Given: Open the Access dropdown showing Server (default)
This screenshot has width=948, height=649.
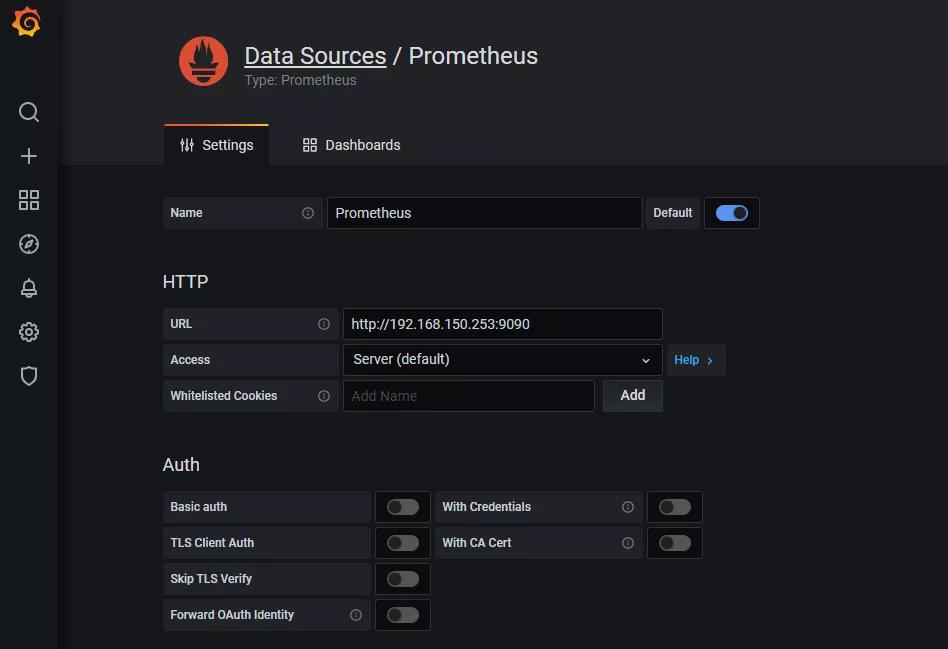Looking at the screenshot, I should coord(502,360).
